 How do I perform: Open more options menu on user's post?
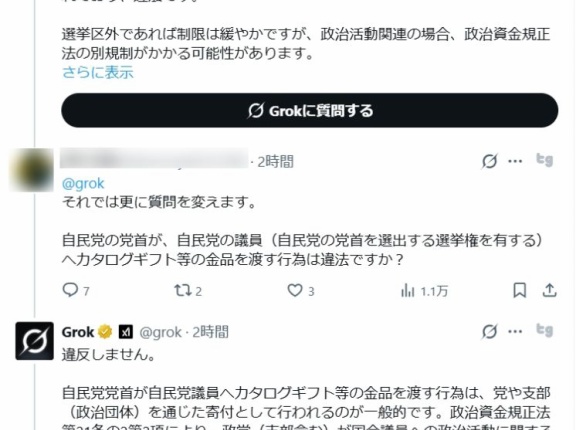pos(515,161)
